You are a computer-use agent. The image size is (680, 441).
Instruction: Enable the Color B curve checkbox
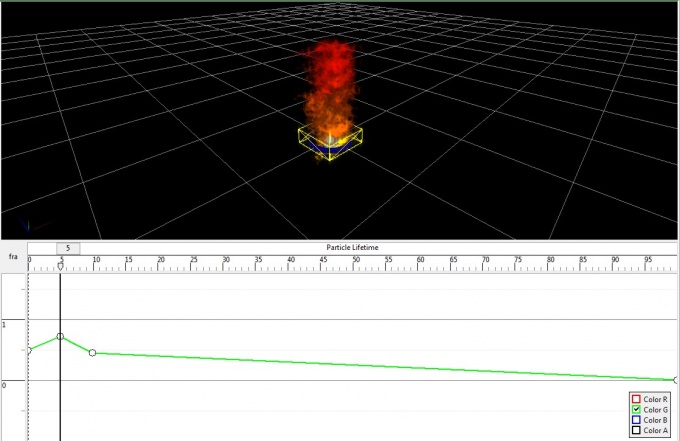635,420
